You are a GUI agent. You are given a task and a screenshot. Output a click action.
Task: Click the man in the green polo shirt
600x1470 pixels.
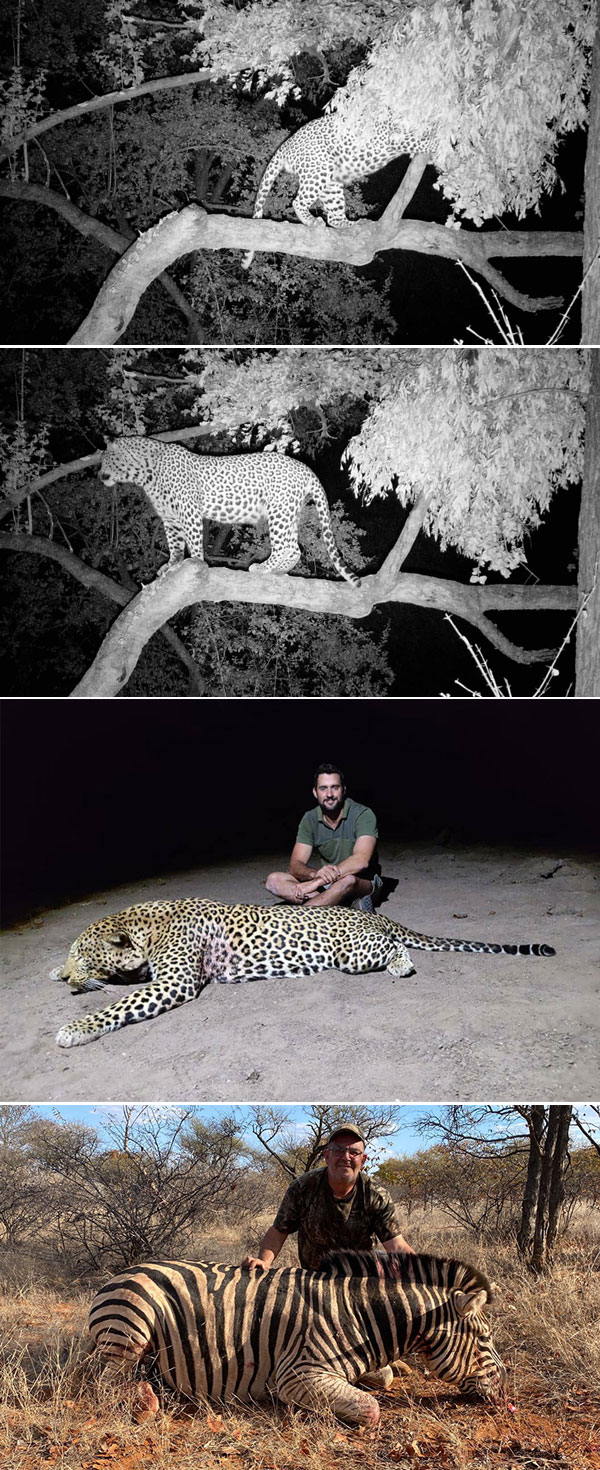(x=327, y=838)
